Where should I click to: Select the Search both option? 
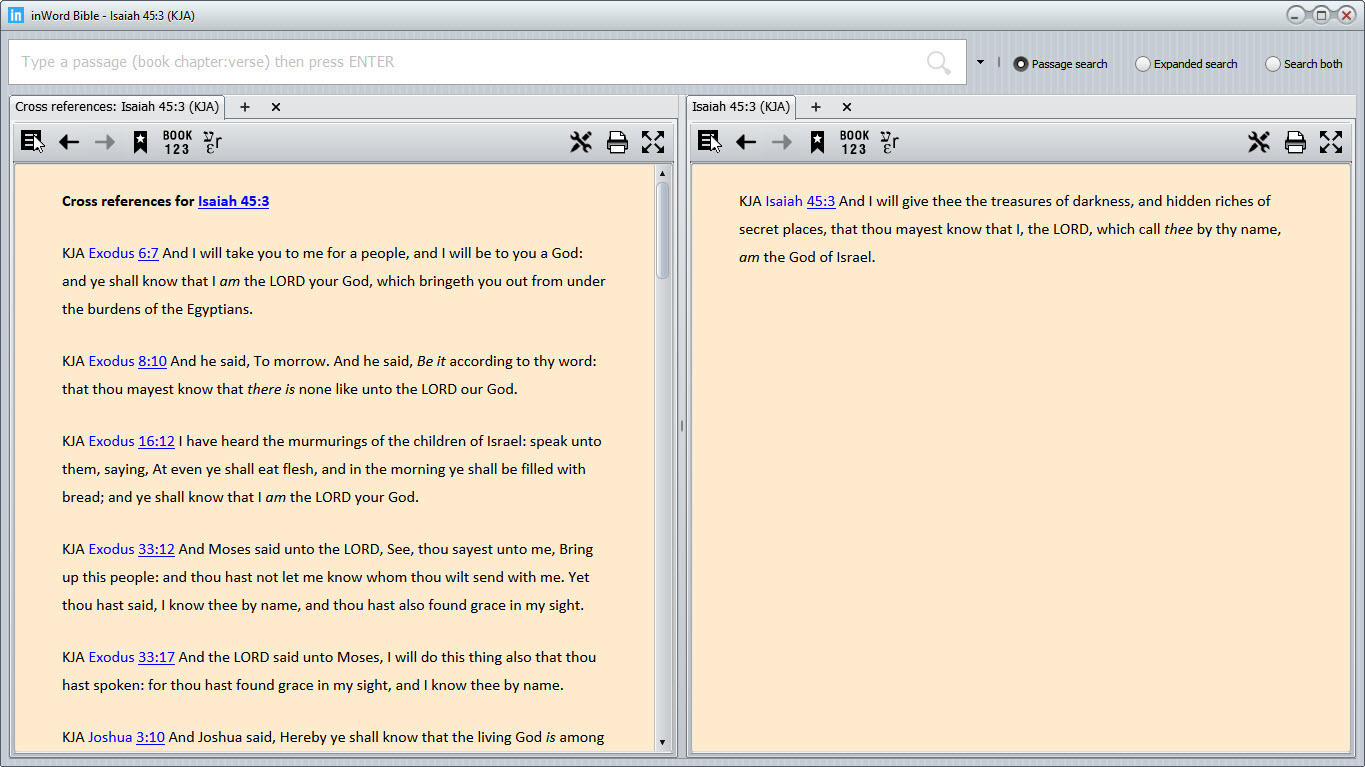click(1272, 63)
